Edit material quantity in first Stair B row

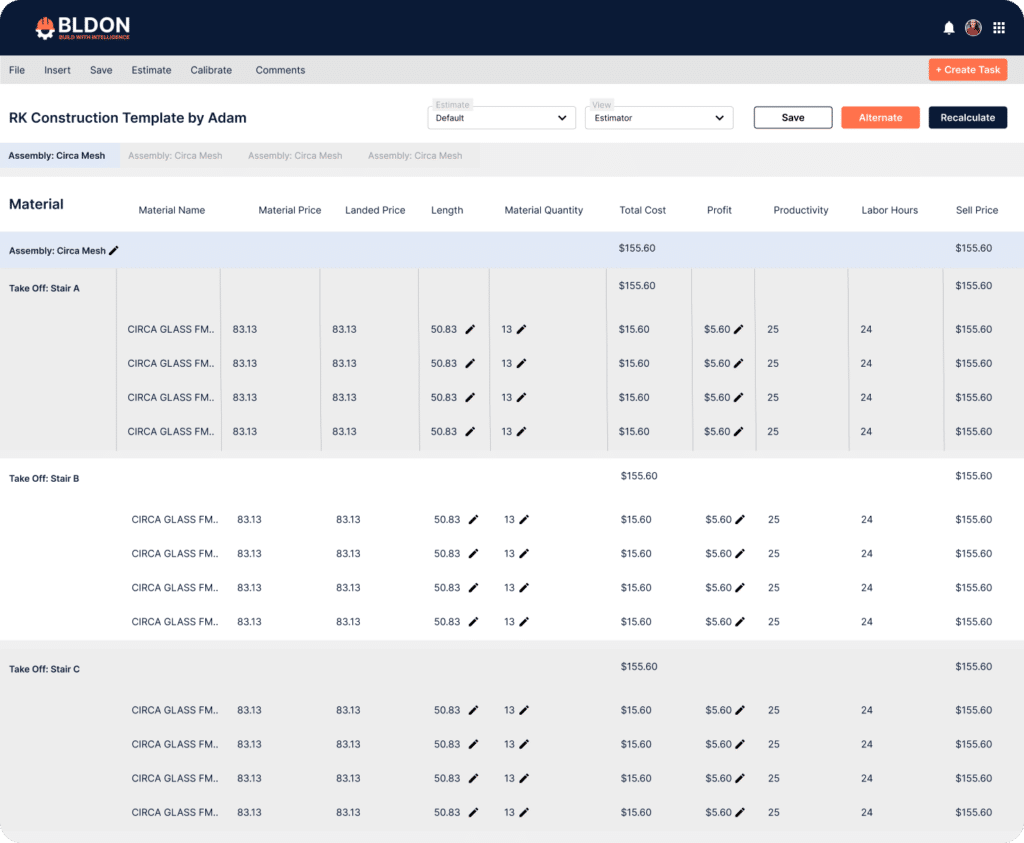pos(524,520)
